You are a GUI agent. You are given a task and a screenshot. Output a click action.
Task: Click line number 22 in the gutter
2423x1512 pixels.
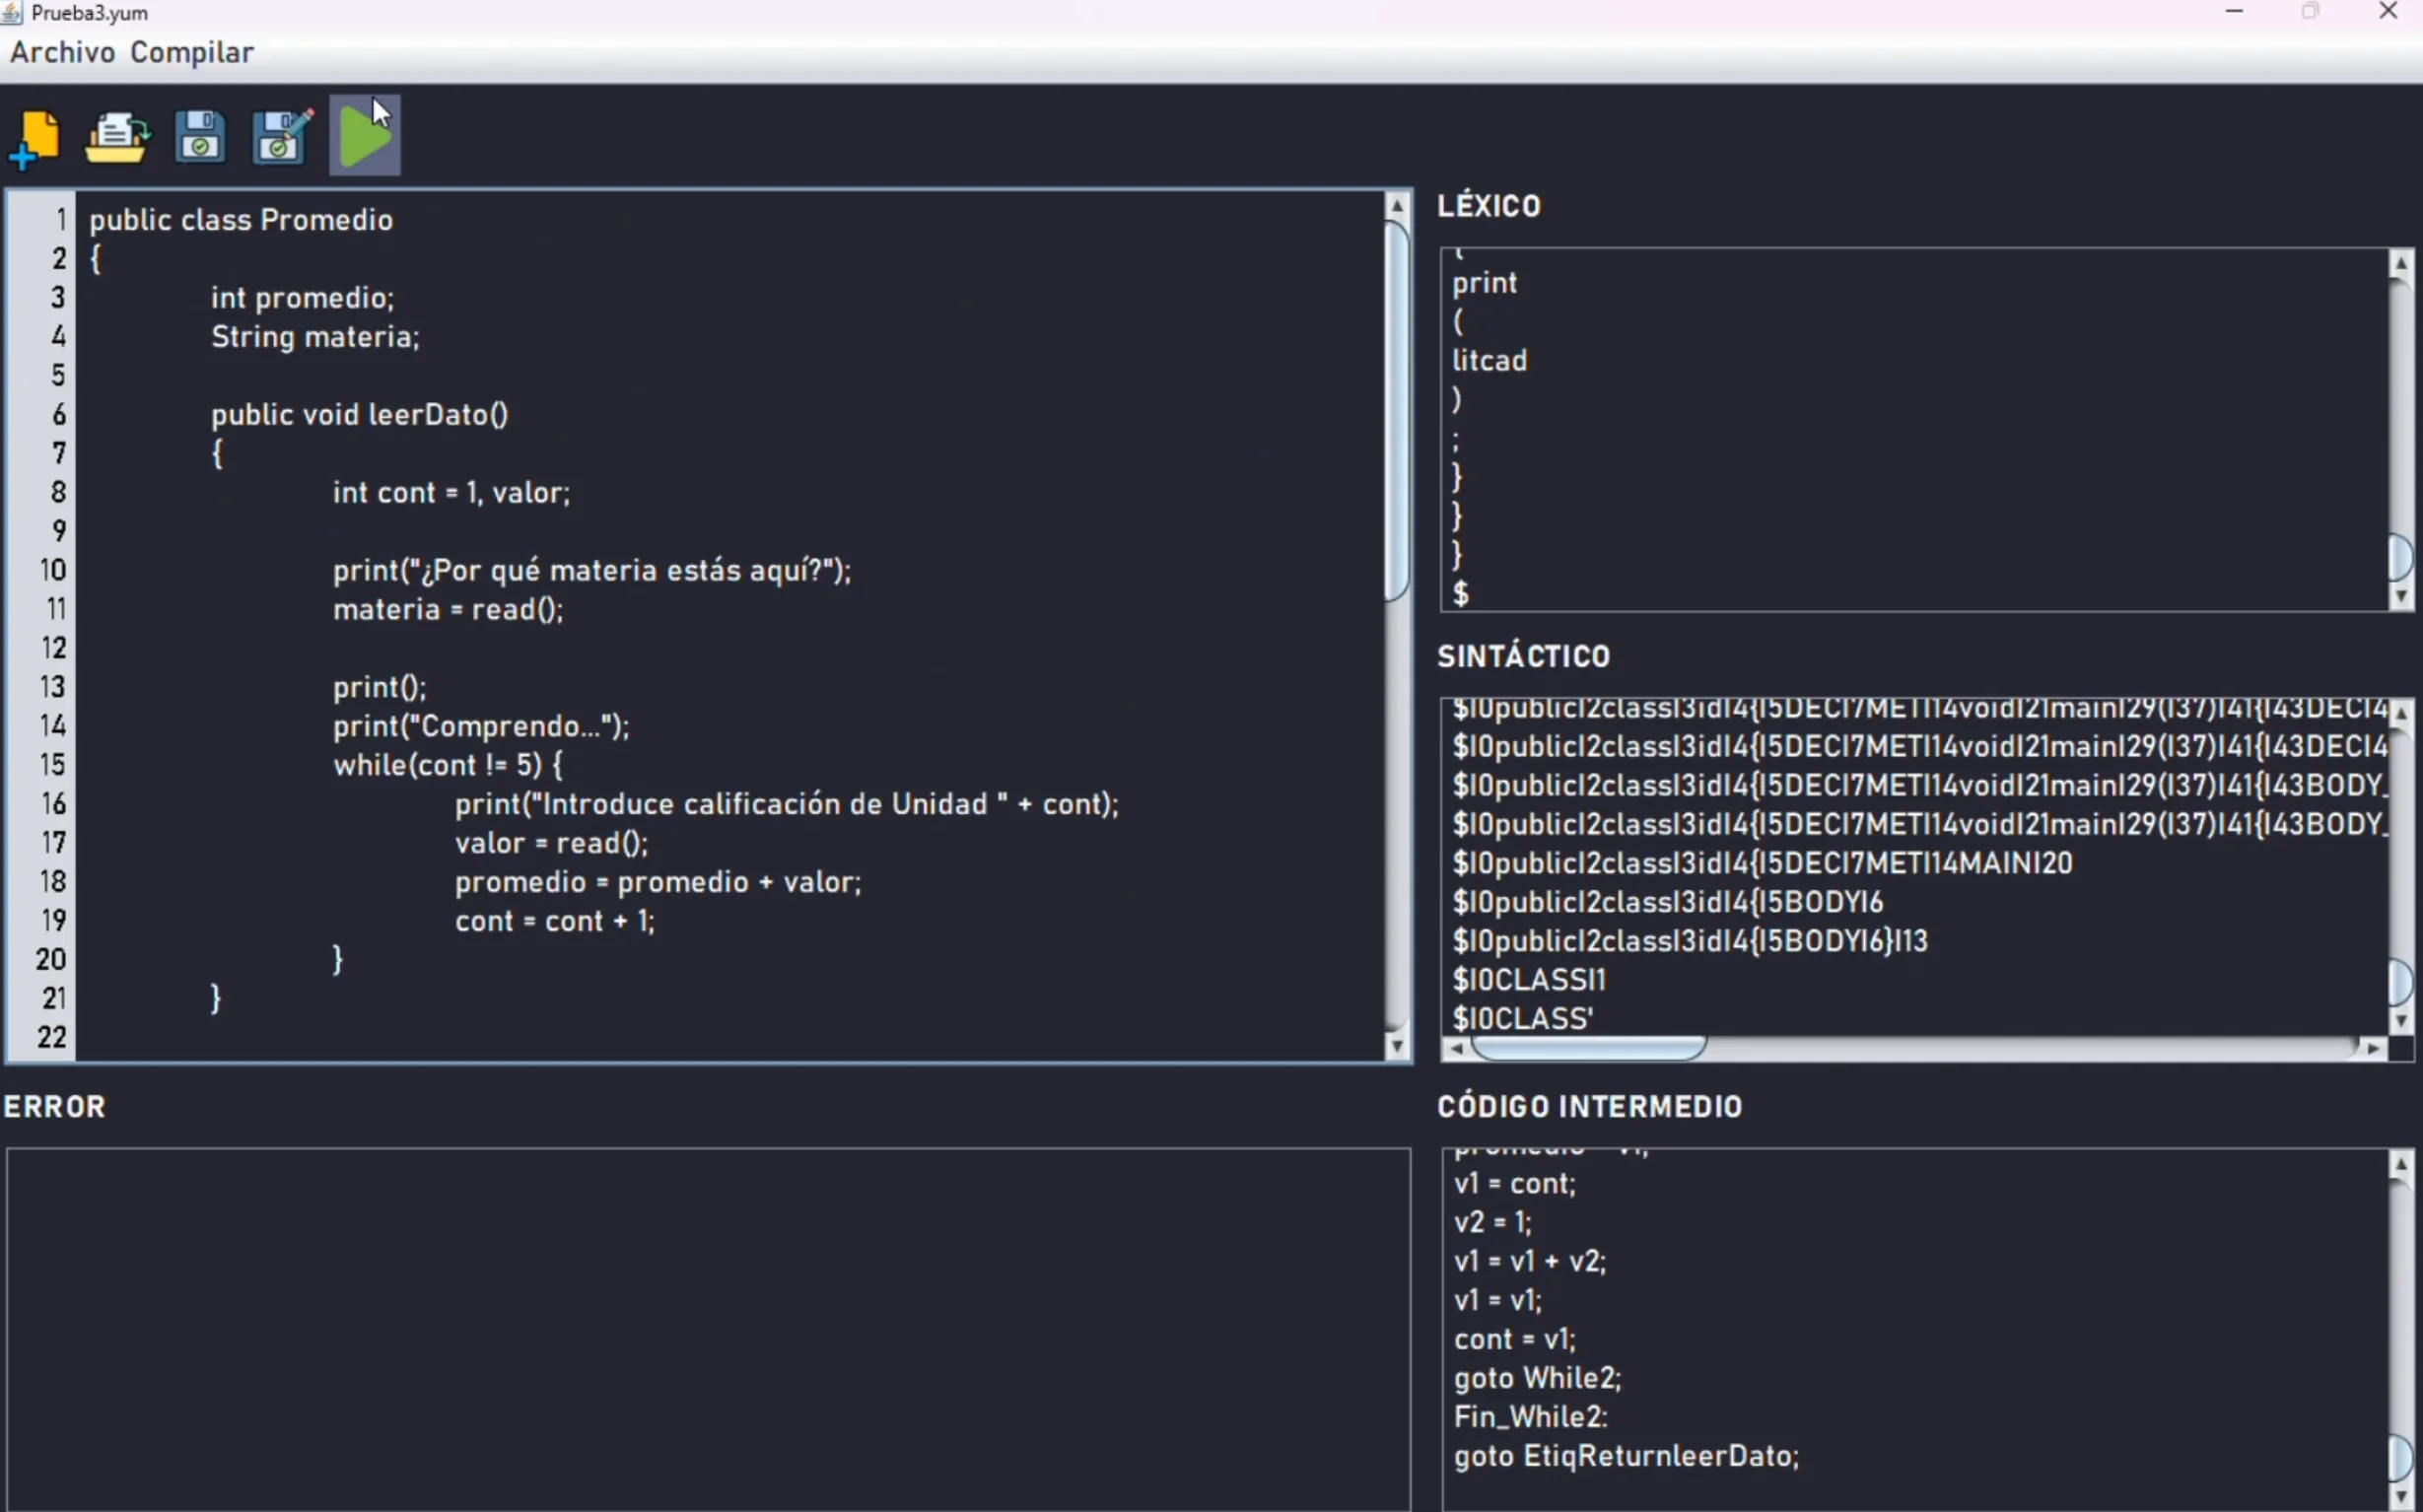pyautogui.click(x=52, y=1037)
